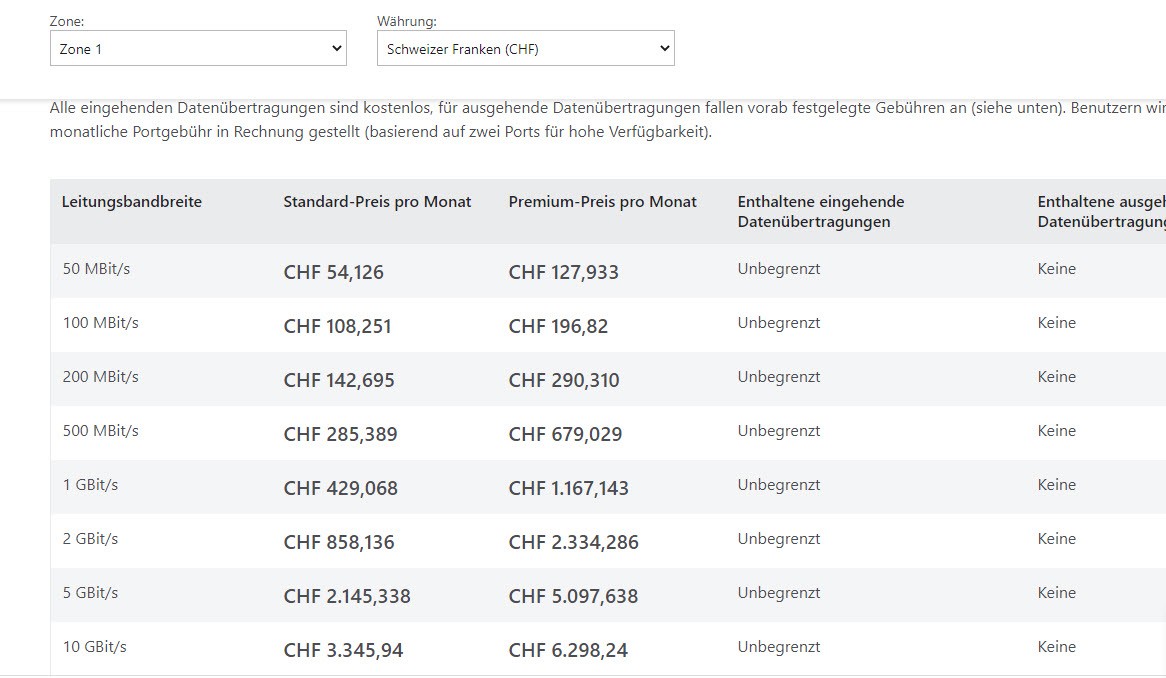Select the 500 MBit/s row label
This screenshot has height=678, width=1166.
[100, 431]
